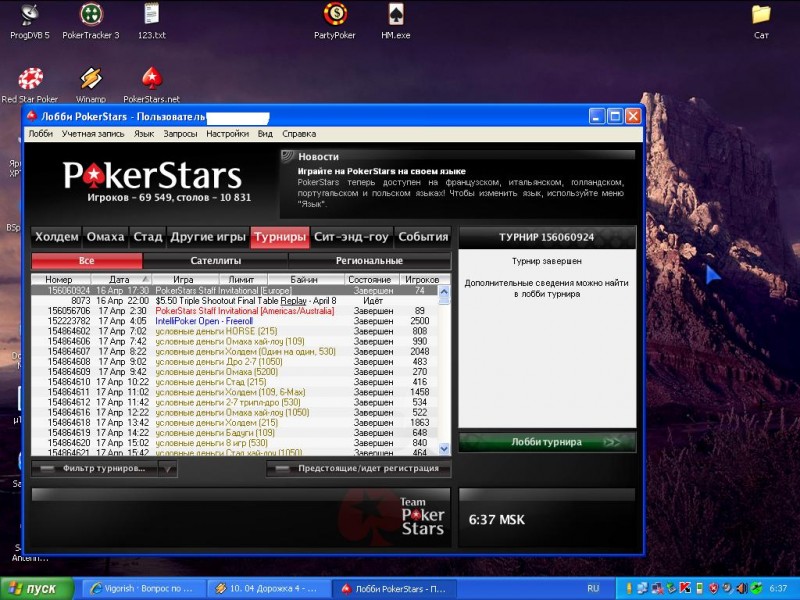Open the Запросы menu
This screenshot has height=600, width=800.
(x=180, y=134)
